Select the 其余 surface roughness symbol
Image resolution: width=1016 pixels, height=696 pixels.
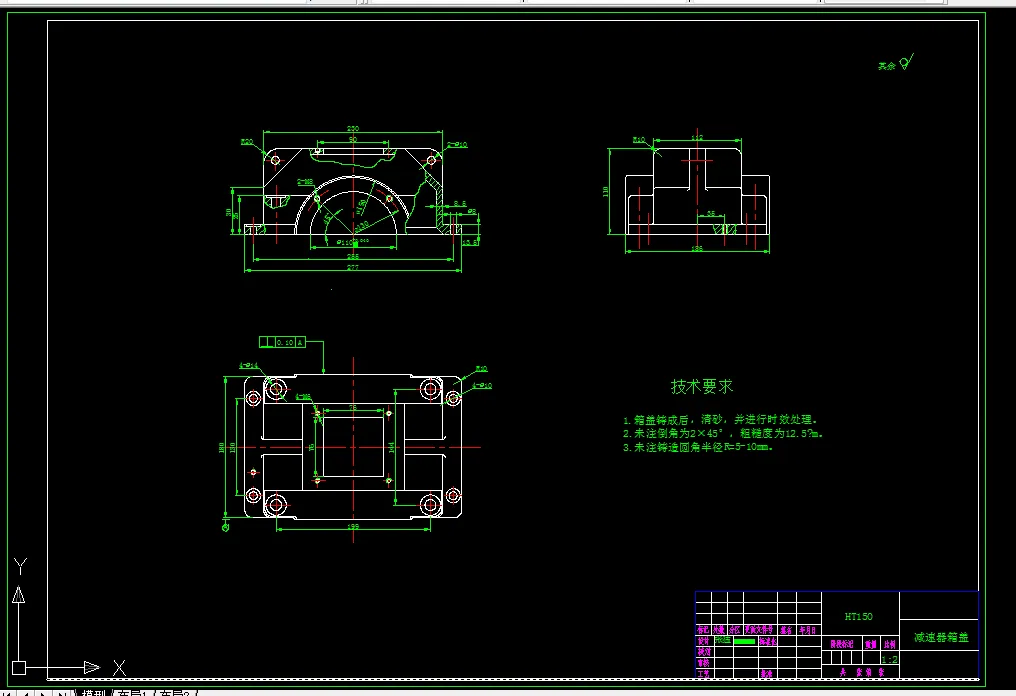pyautogui.click(x=896, y=63)
